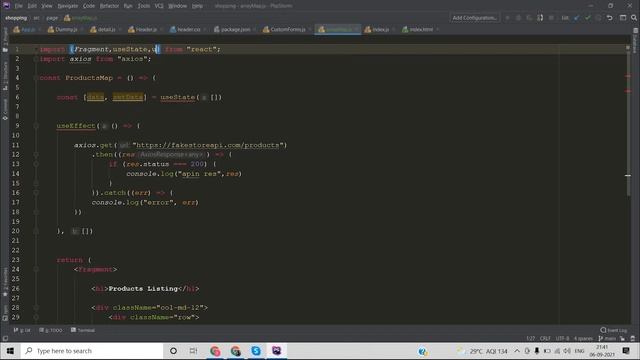Viewport: 640px width, 360px height.
Task: Collapse the ProductsMap function fold on line 4
Action: tap(36, 78)
